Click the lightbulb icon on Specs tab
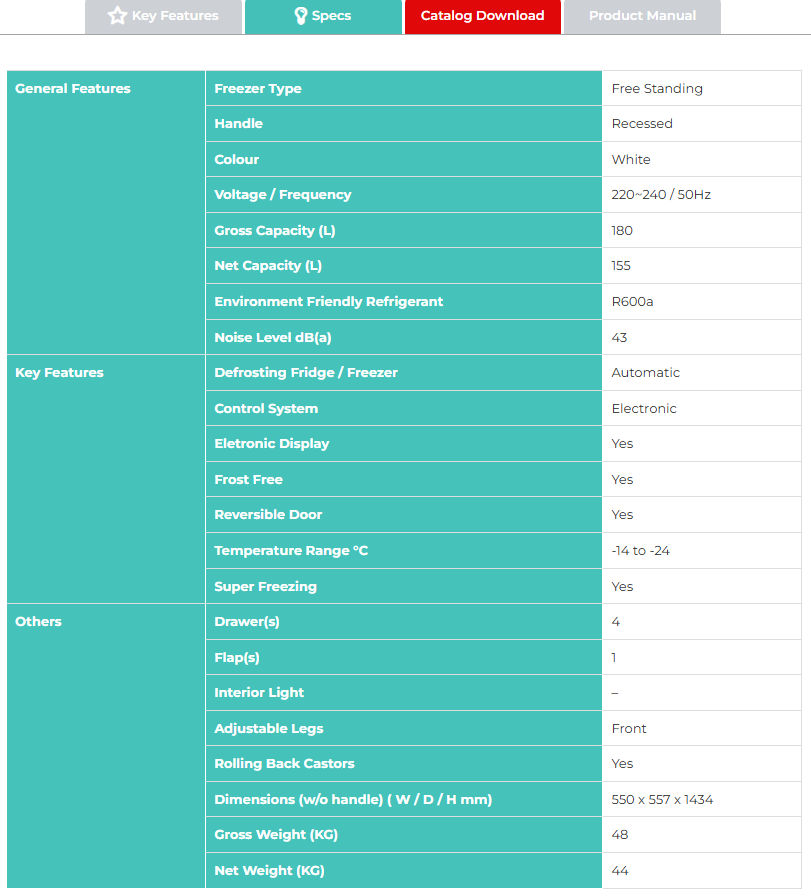Image resolution: width=811 pixels, height=896 pixels. point(301,16)
